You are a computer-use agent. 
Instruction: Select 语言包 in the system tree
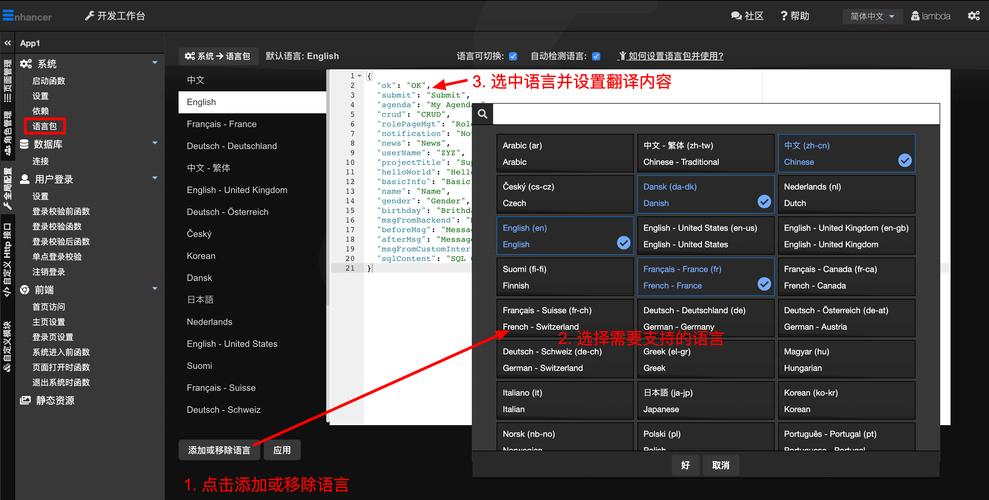click(45, 126)
